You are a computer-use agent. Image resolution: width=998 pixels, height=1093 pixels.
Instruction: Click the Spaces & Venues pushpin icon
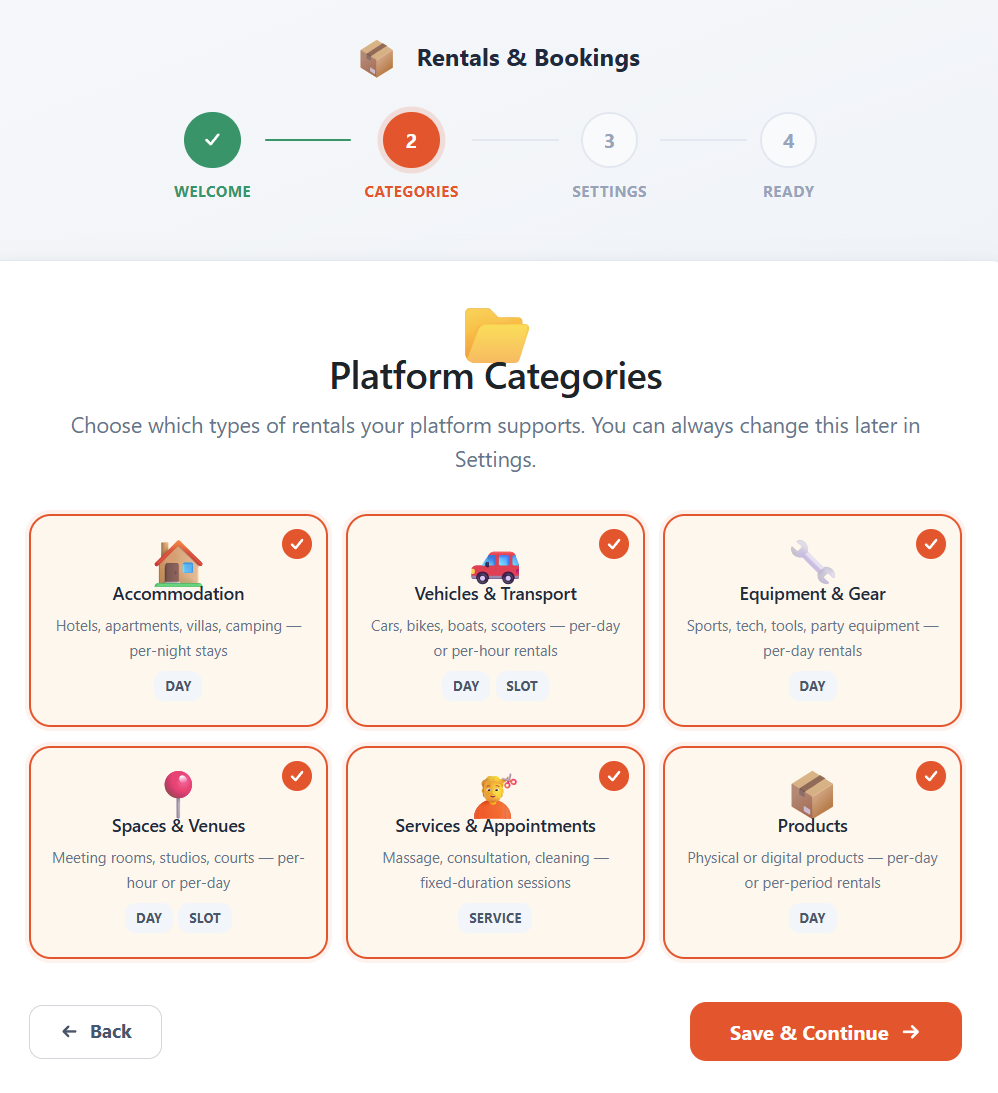(178, 792)
